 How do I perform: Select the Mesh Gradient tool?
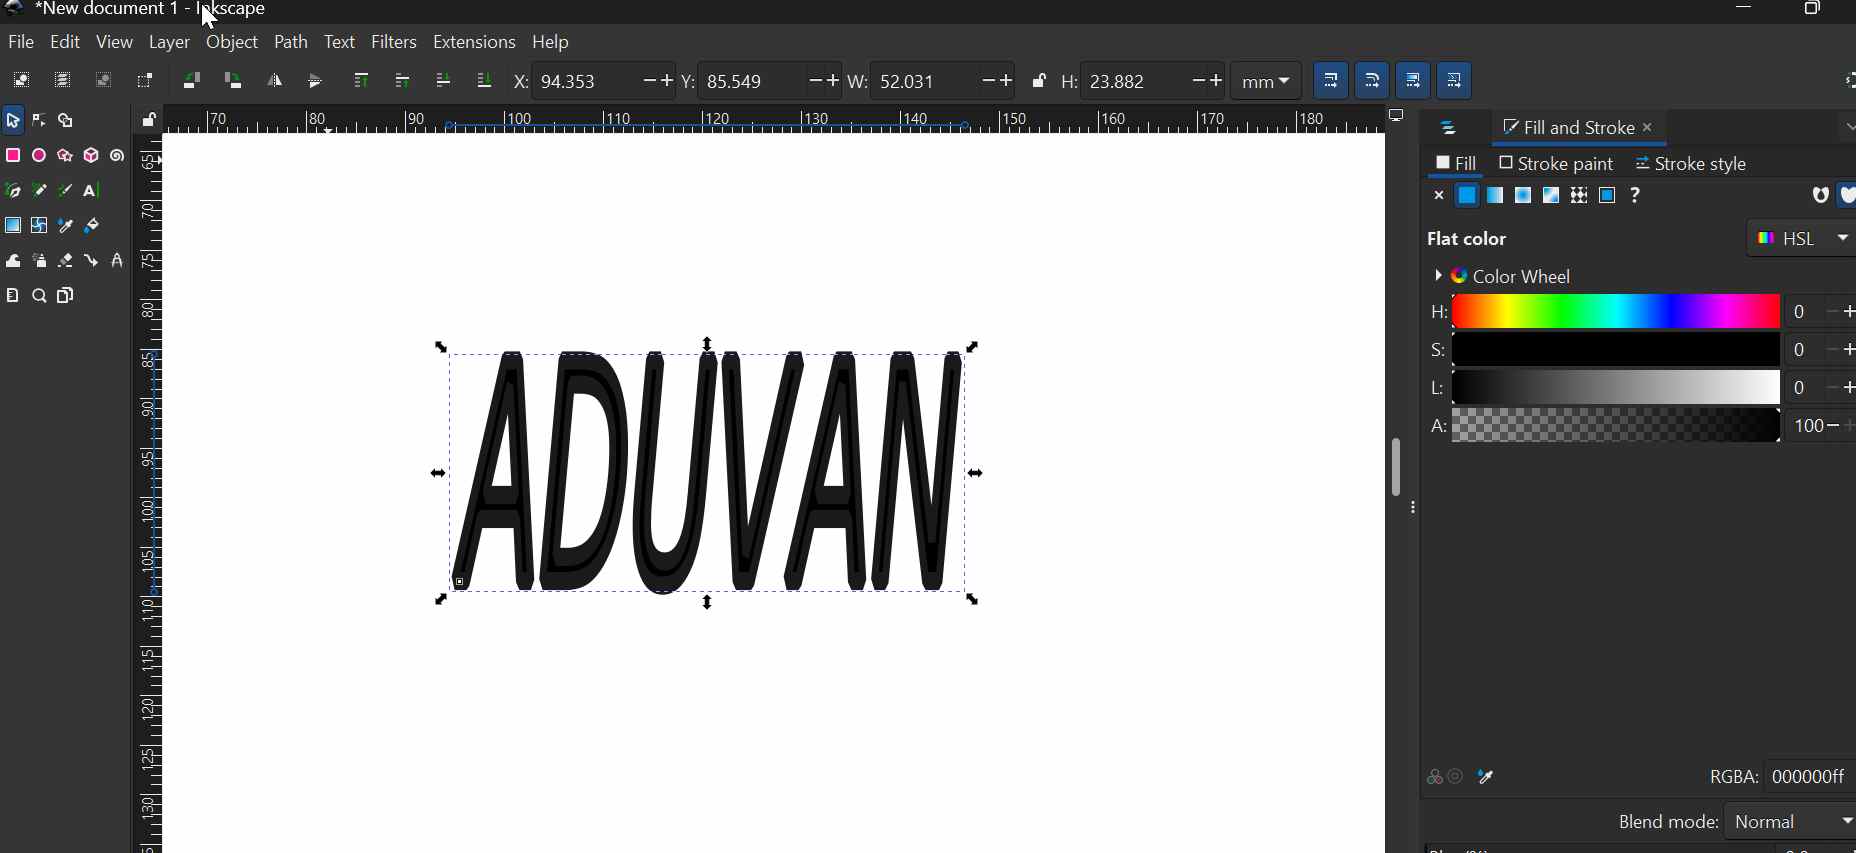[x=39, y=226]
